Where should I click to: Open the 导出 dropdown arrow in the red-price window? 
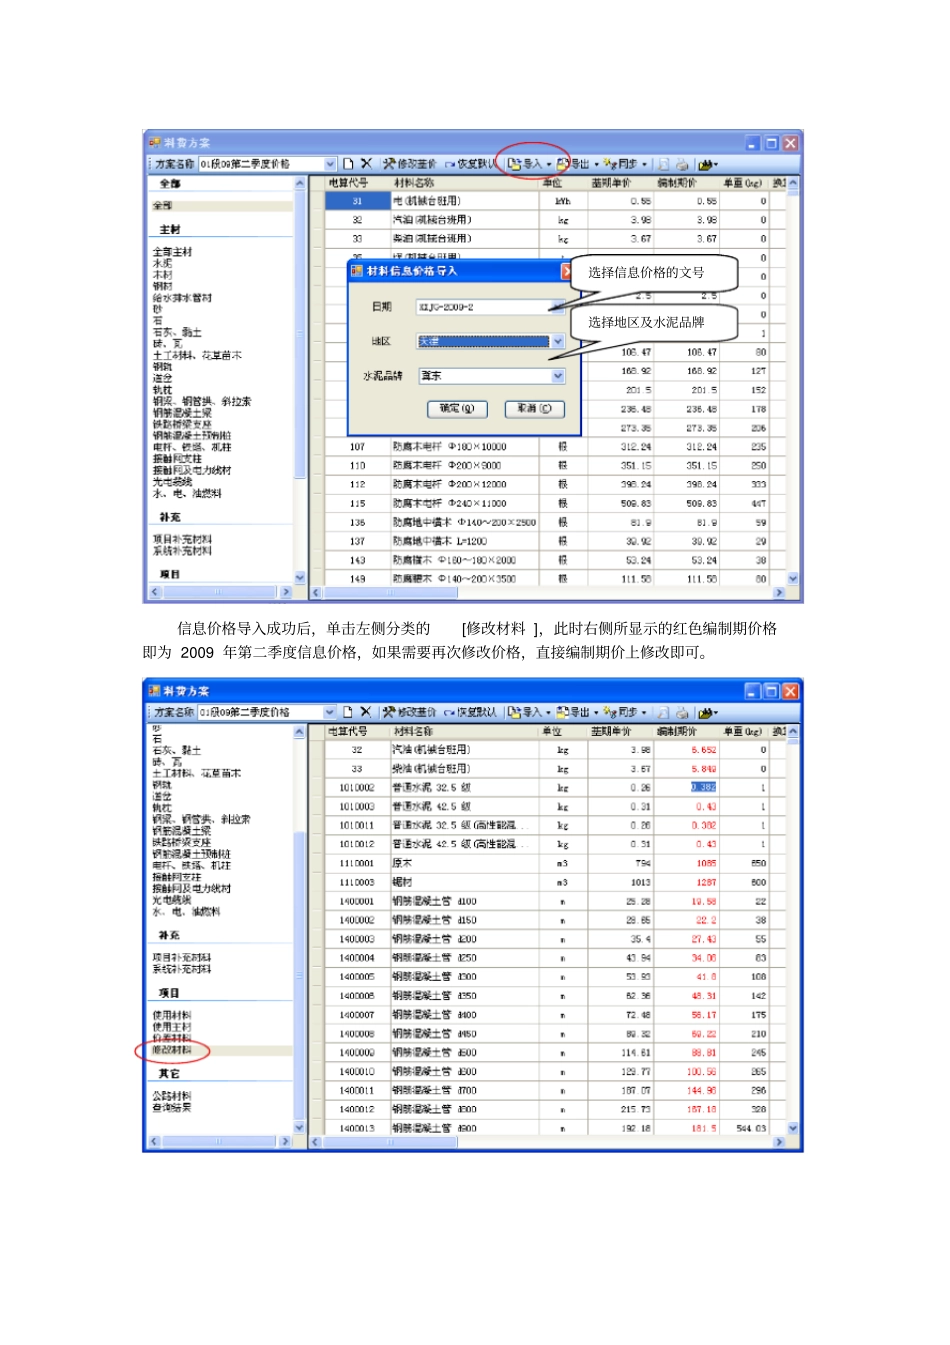point(597,712)
